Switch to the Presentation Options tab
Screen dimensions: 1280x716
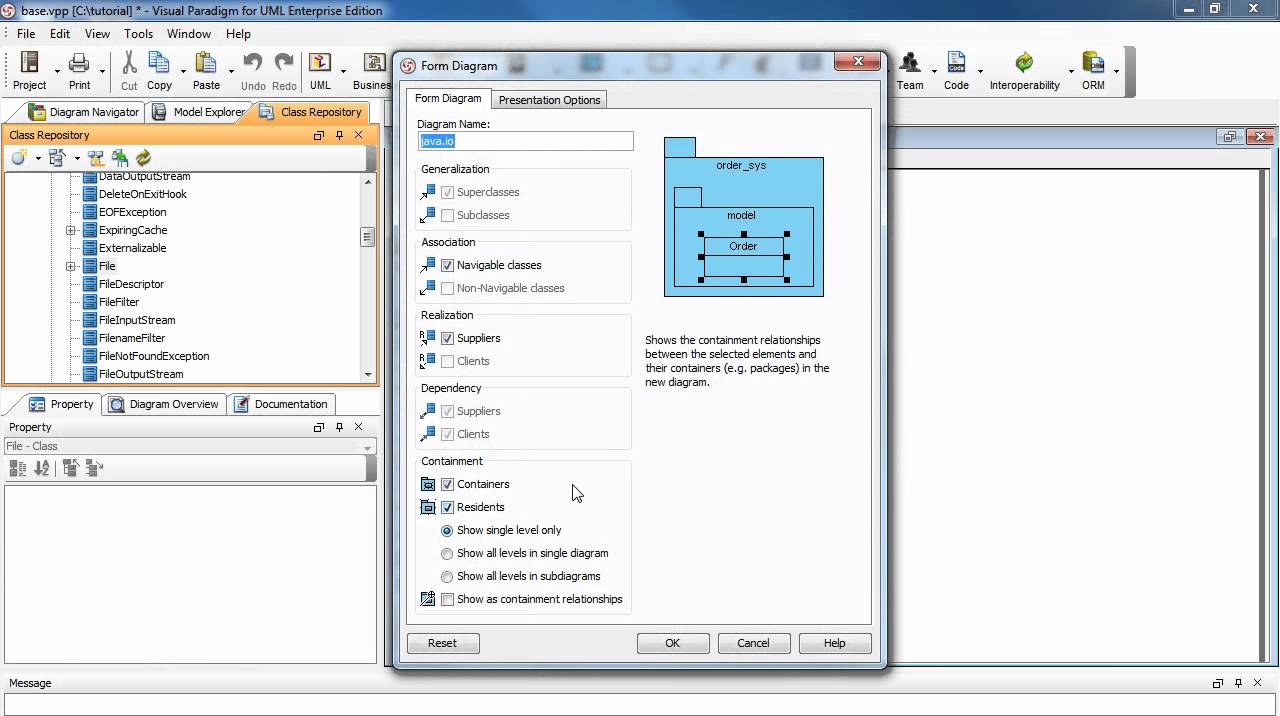[x=549, y=100]
